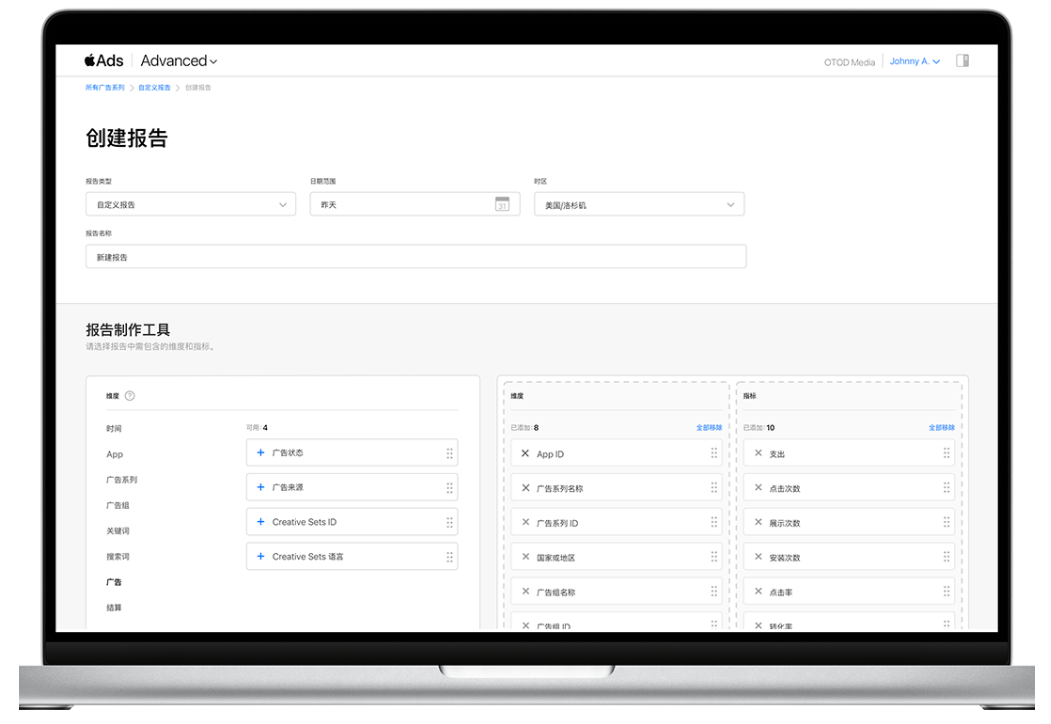Choose the 关键词 dimension category

click(118, 530)
